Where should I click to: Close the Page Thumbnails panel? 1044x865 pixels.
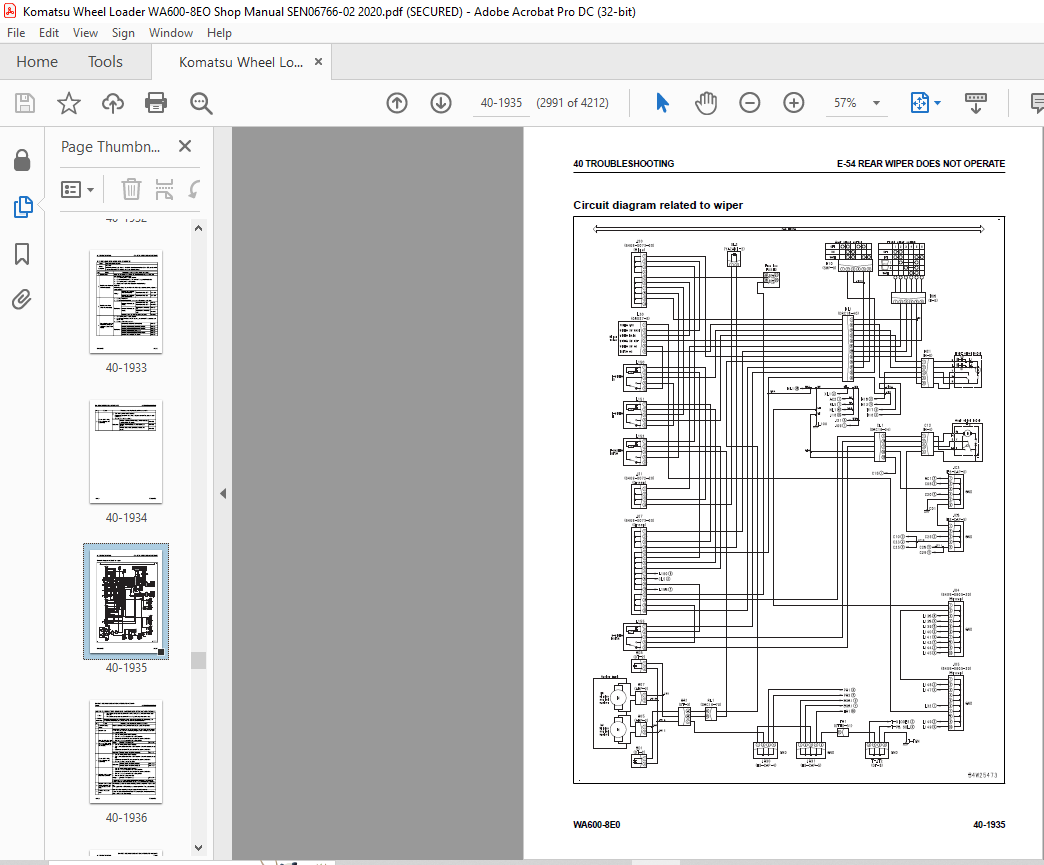[x=185, y=146]
